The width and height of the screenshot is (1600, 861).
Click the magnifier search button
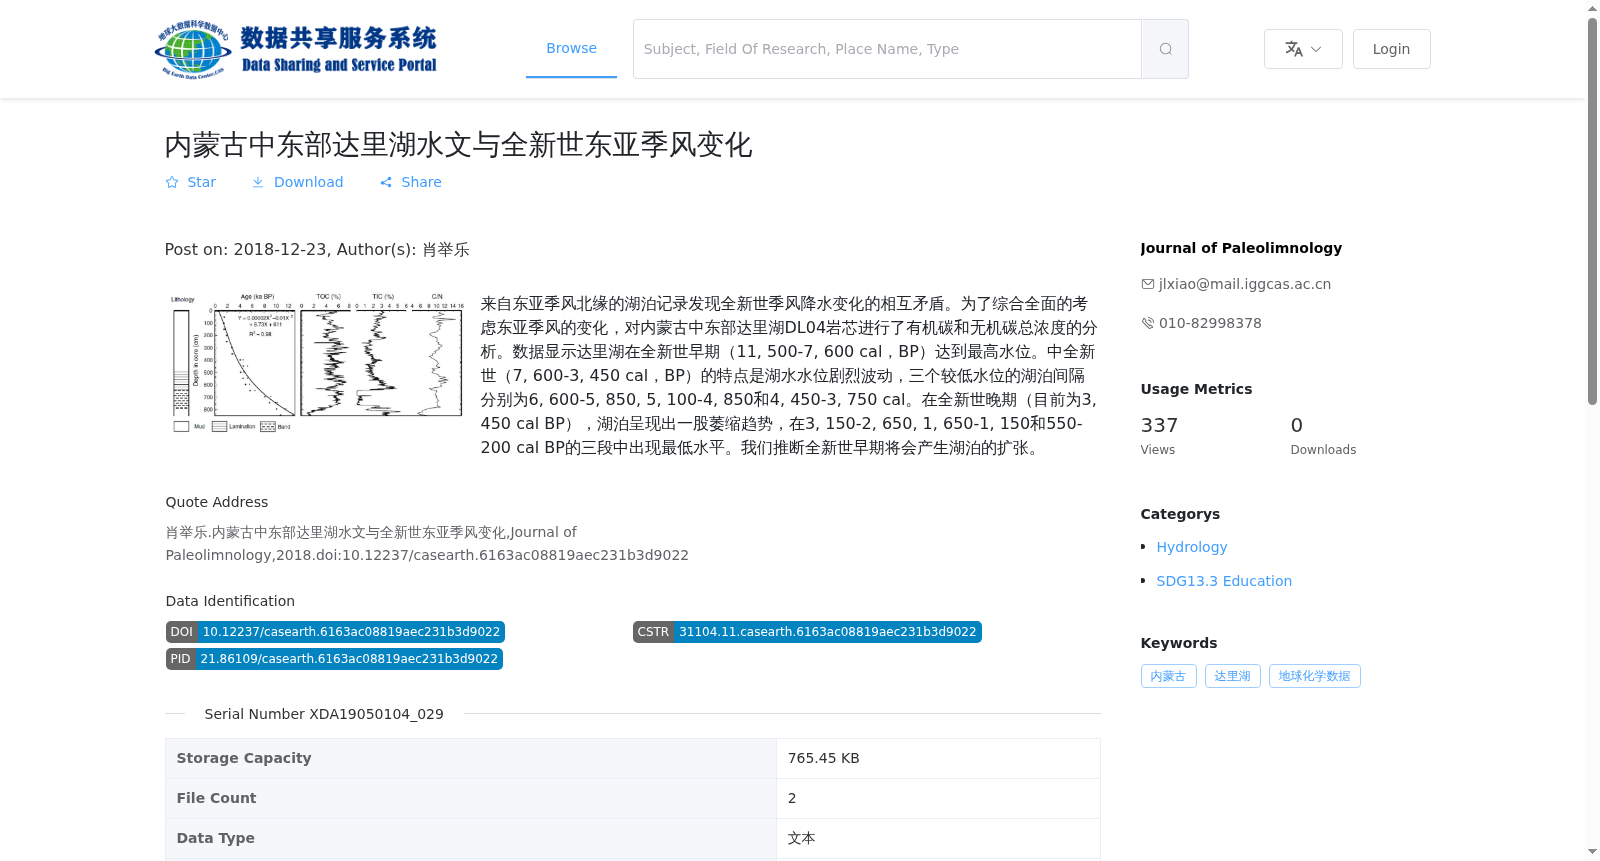click(1165, 49)
